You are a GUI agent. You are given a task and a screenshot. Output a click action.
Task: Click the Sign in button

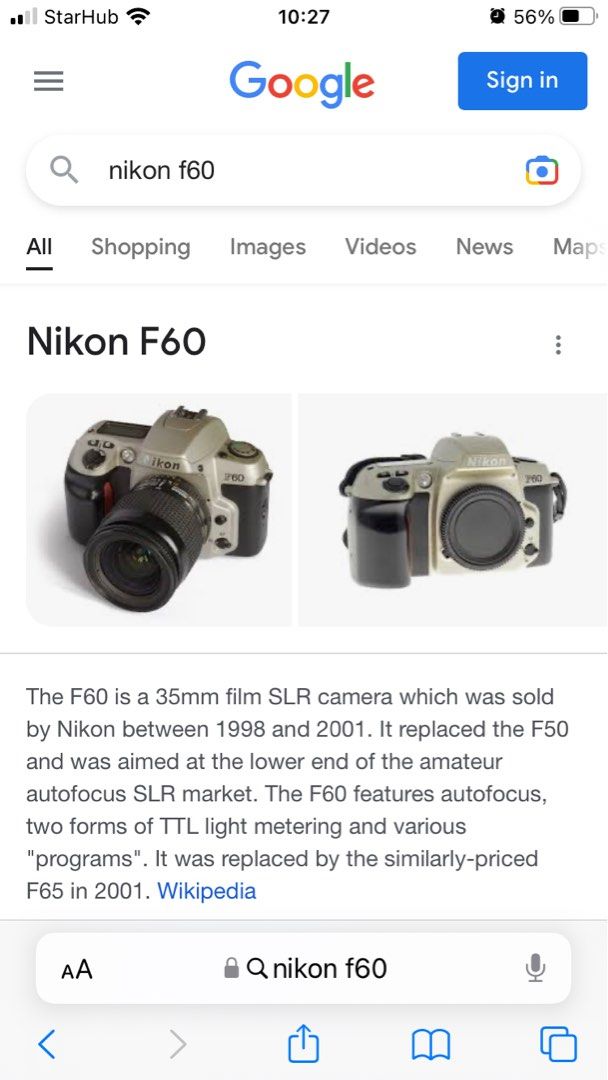[522, 81]
